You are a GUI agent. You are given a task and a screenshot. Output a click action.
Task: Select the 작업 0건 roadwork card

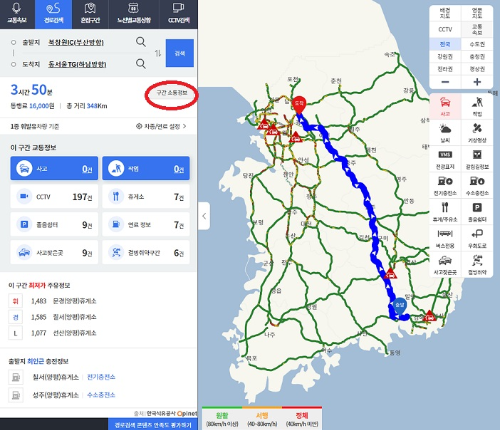tap(146, 168)
